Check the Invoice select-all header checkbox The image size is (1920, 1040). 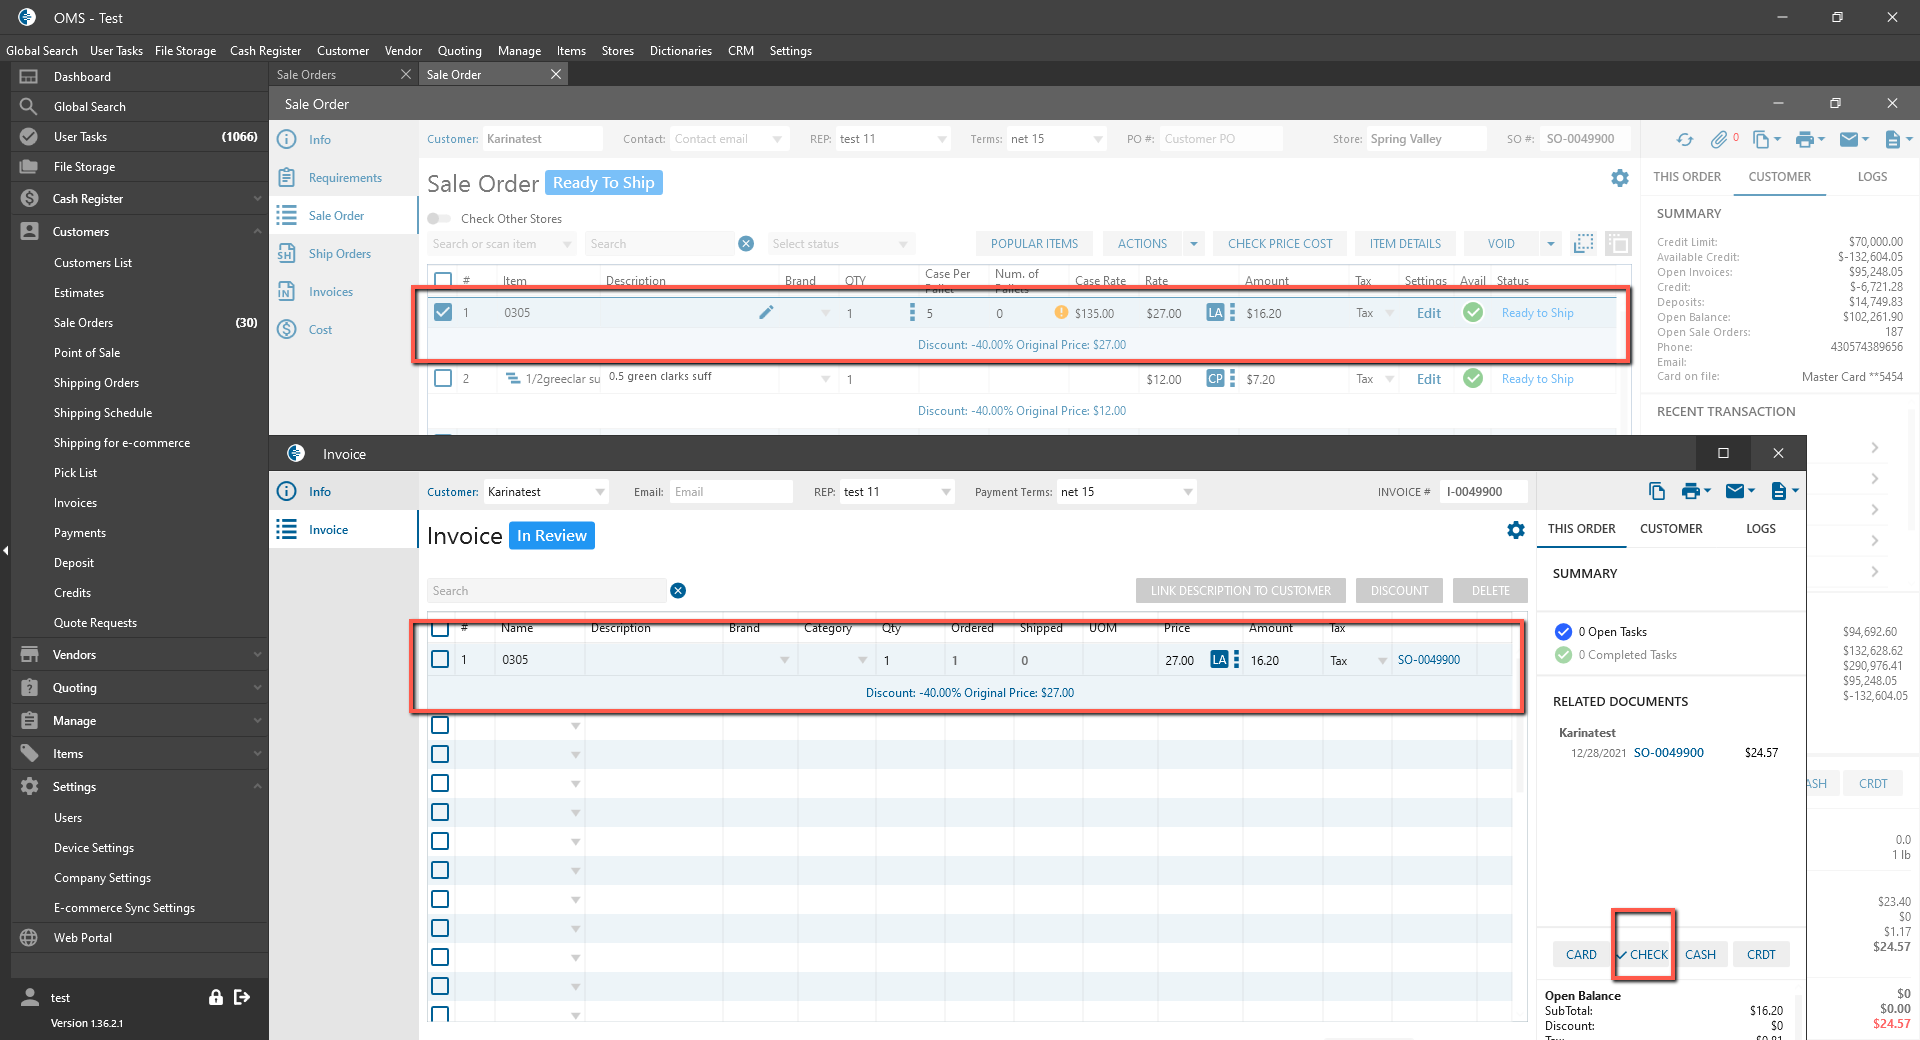[x=440, y=629]
